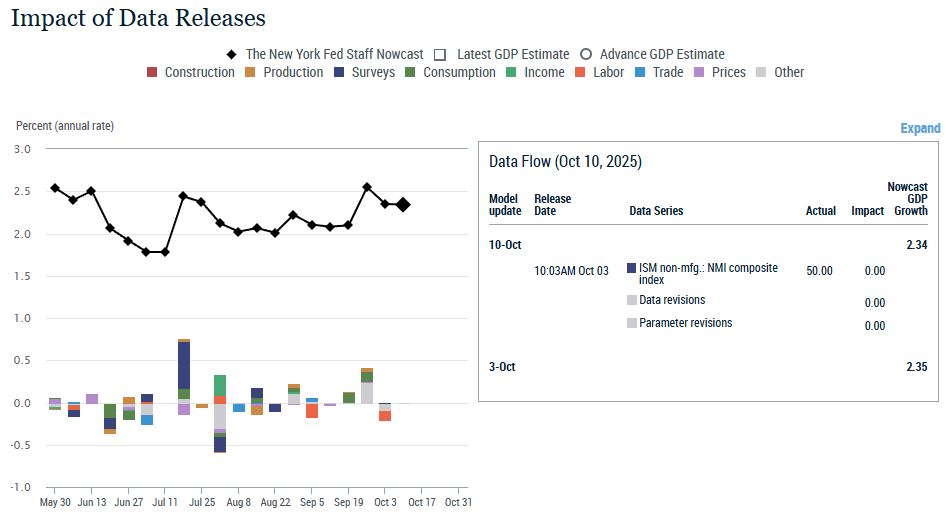Image resolution: width=948 pixels, height=515 pixels.
Task: Expand the 10-Oct model update row
Action: coord(504,244)
